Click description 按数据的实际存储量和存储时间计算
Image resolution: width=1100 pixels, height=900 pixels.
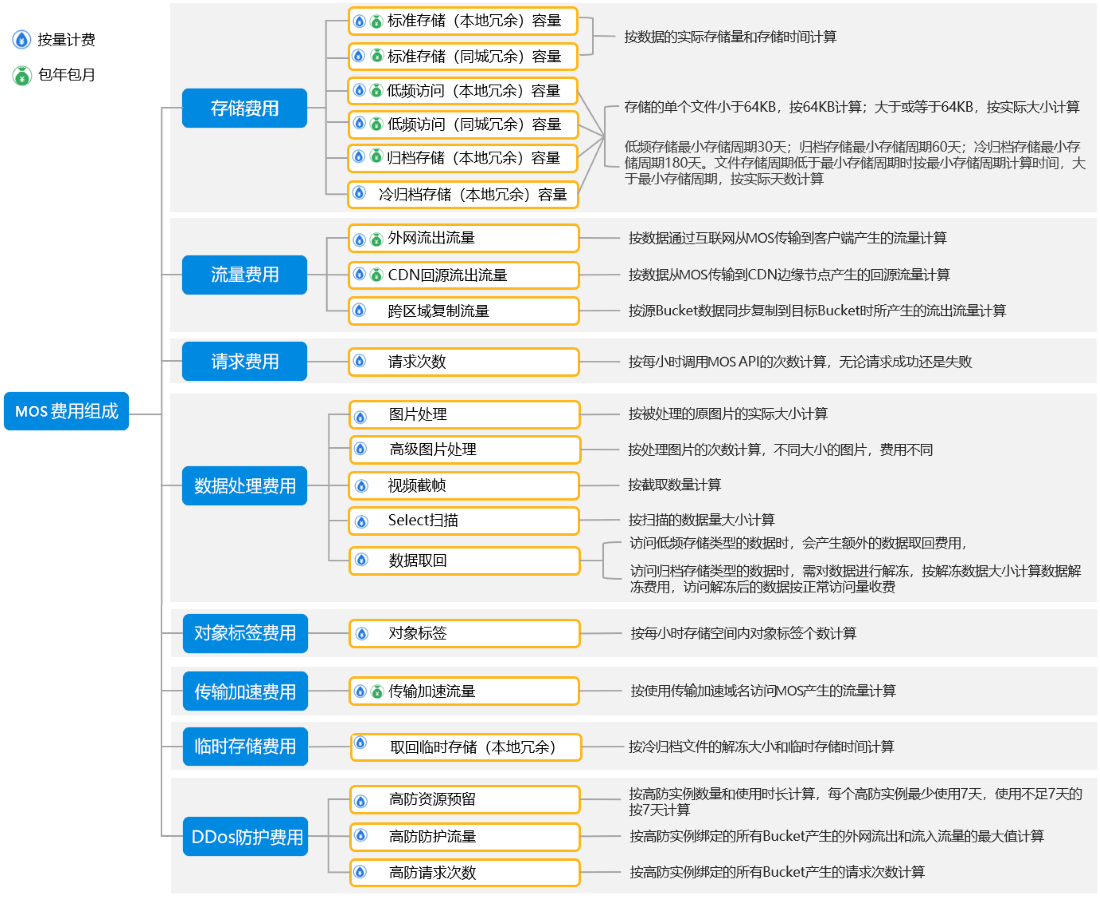[730, 36]
